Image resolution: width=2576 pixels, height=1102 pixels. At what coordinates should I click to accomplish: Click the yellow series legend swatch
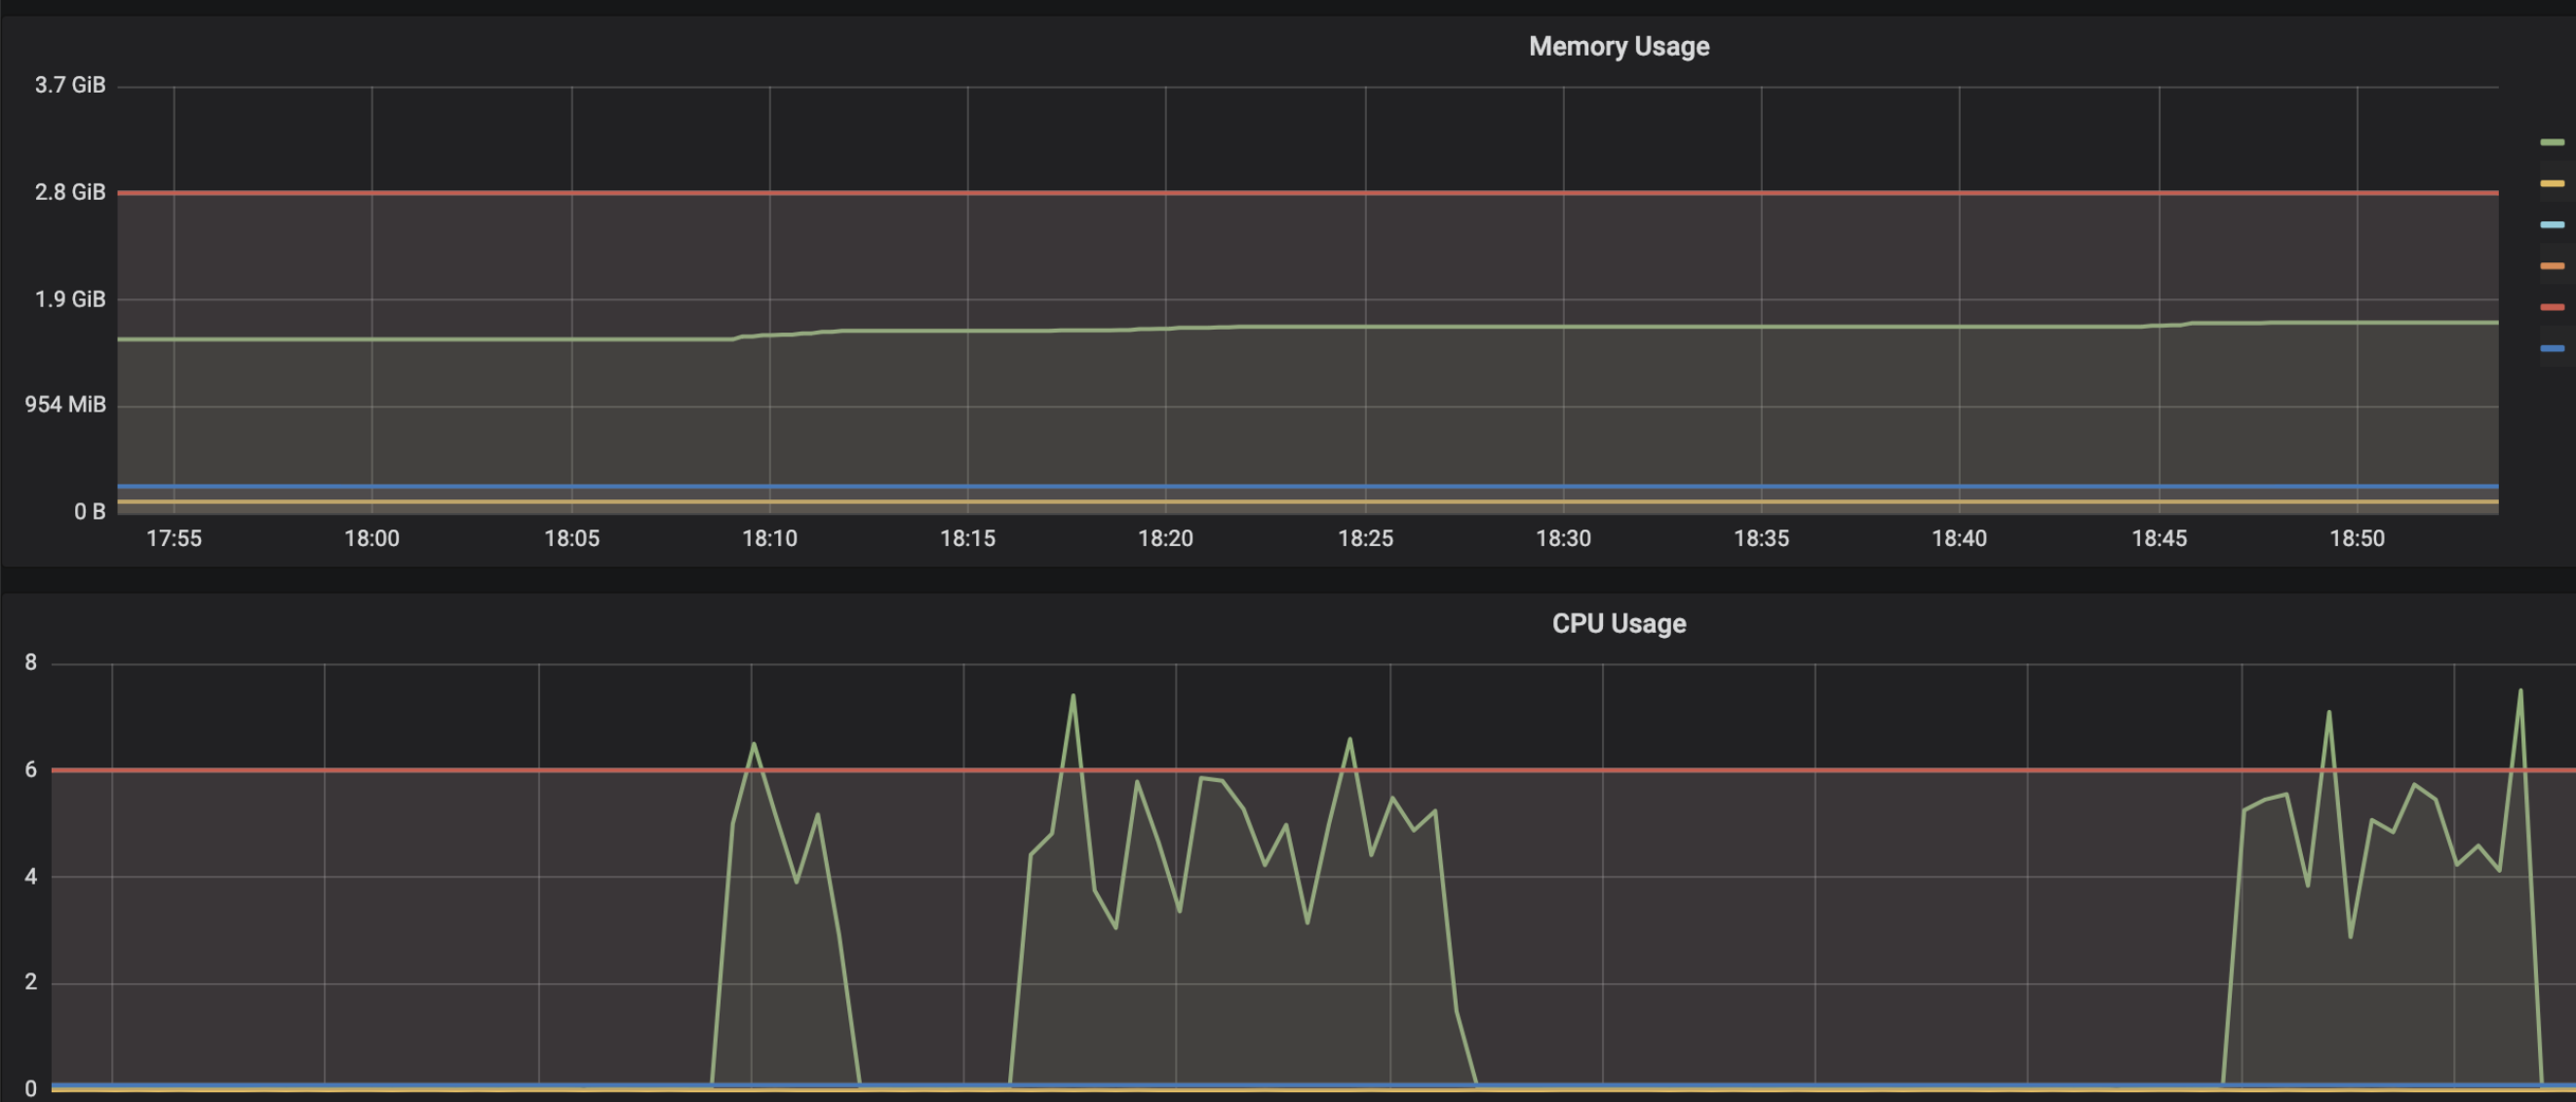tap(2551, 184)
